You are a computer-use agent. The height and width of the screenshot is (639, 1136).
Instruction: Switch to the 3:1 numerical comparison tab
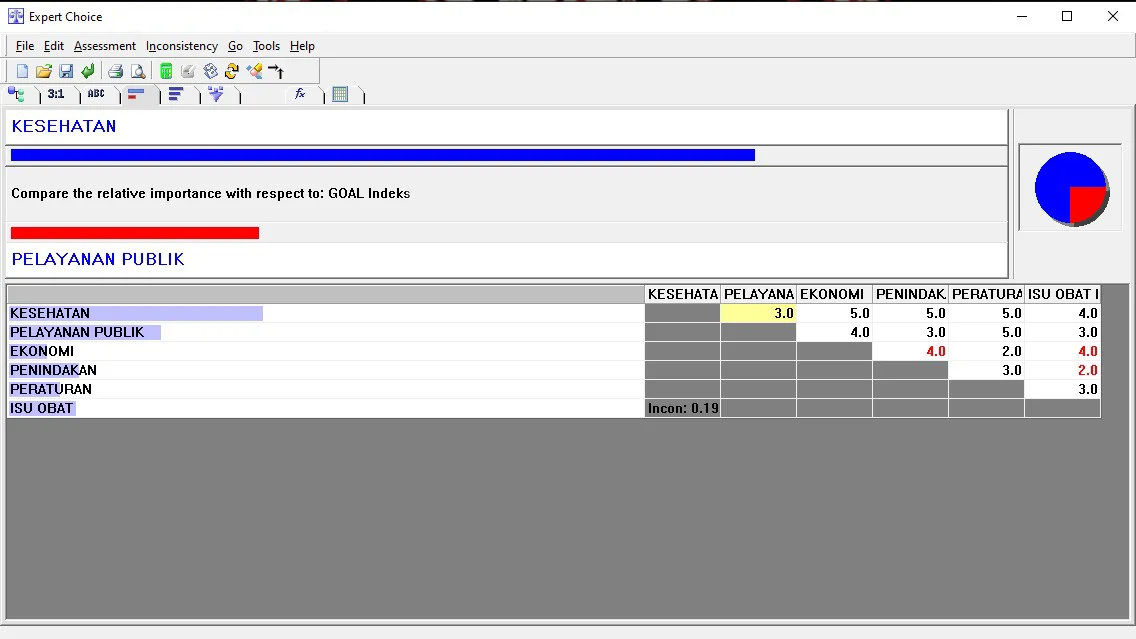[x=56, y=94]
